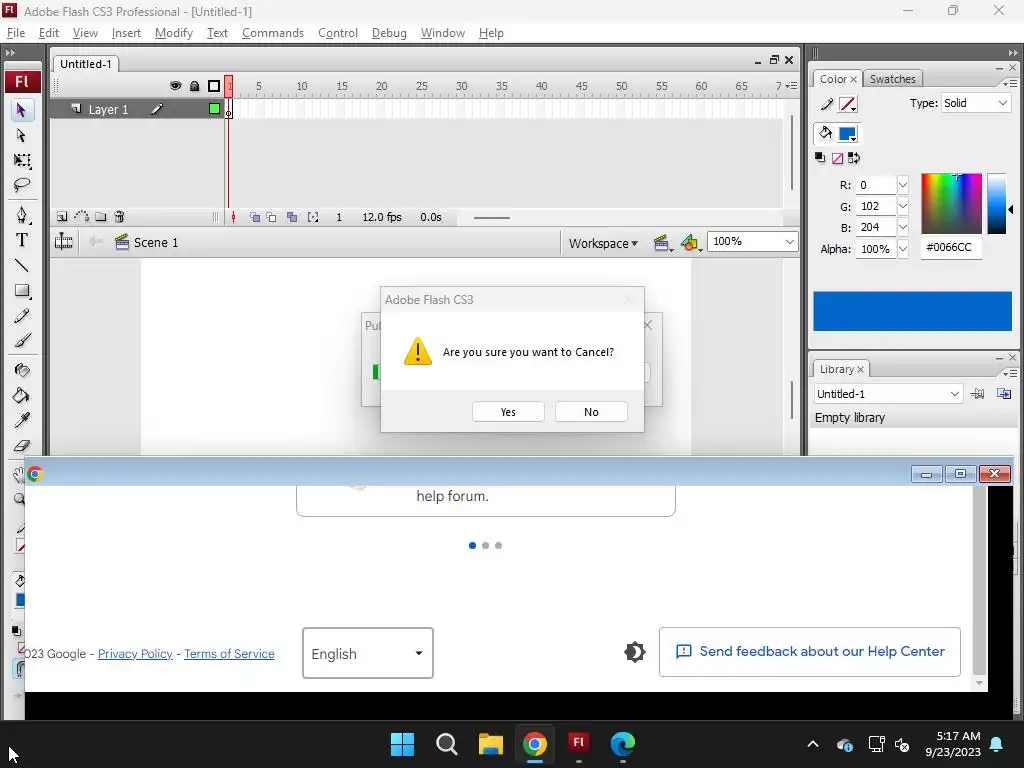Select the Pencil tool

point(22,316)
